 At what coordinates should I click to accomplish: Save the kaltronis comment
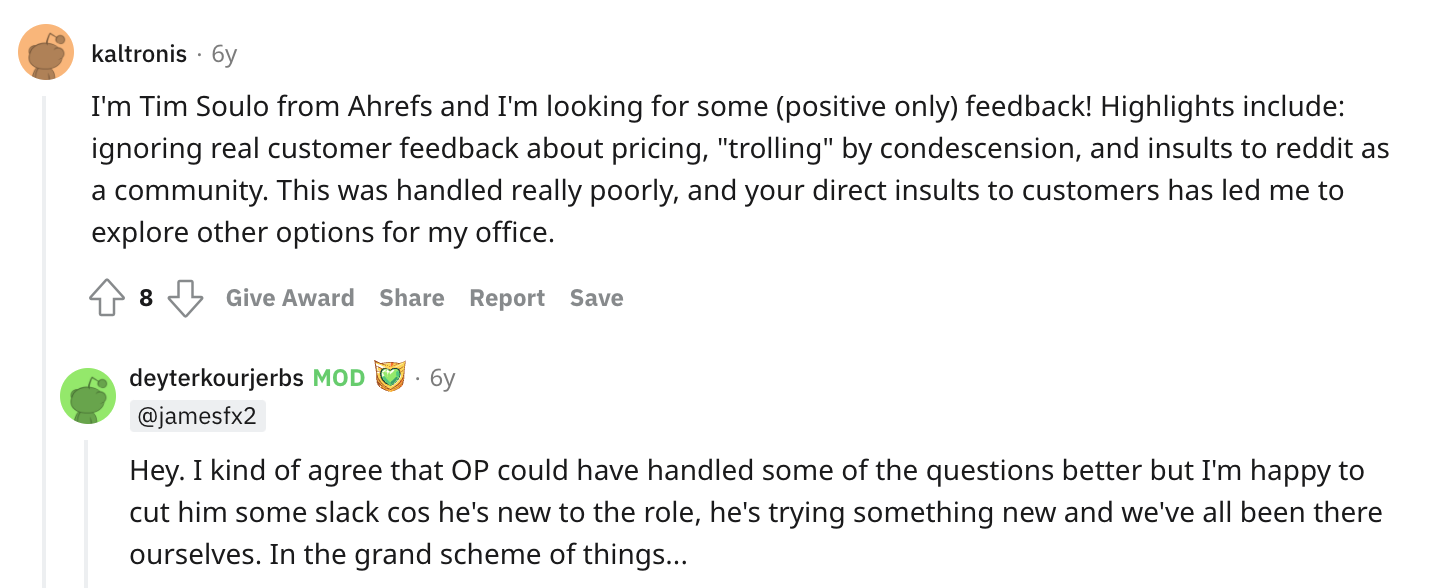pyautogui.click(x=596, y=298)
